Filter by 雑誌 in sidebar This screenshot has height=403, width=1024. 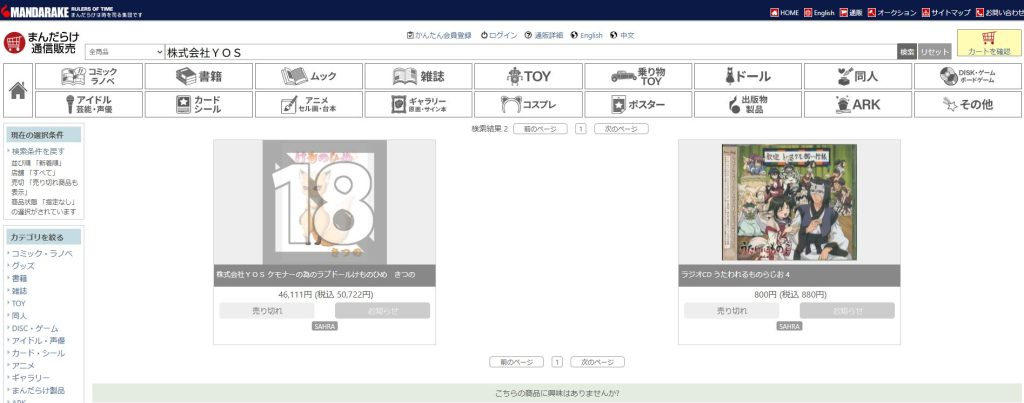20,291
